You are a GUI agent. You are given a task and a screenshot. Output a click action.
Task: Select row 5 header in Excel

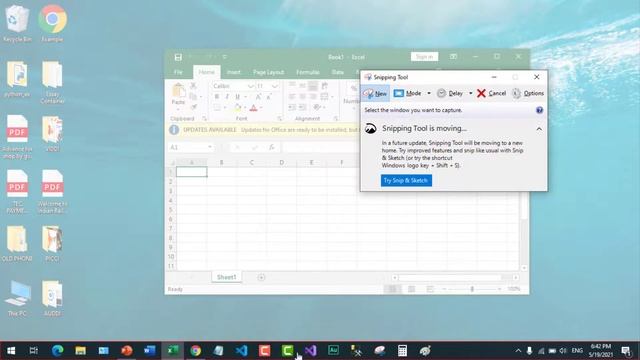(171, 210)
